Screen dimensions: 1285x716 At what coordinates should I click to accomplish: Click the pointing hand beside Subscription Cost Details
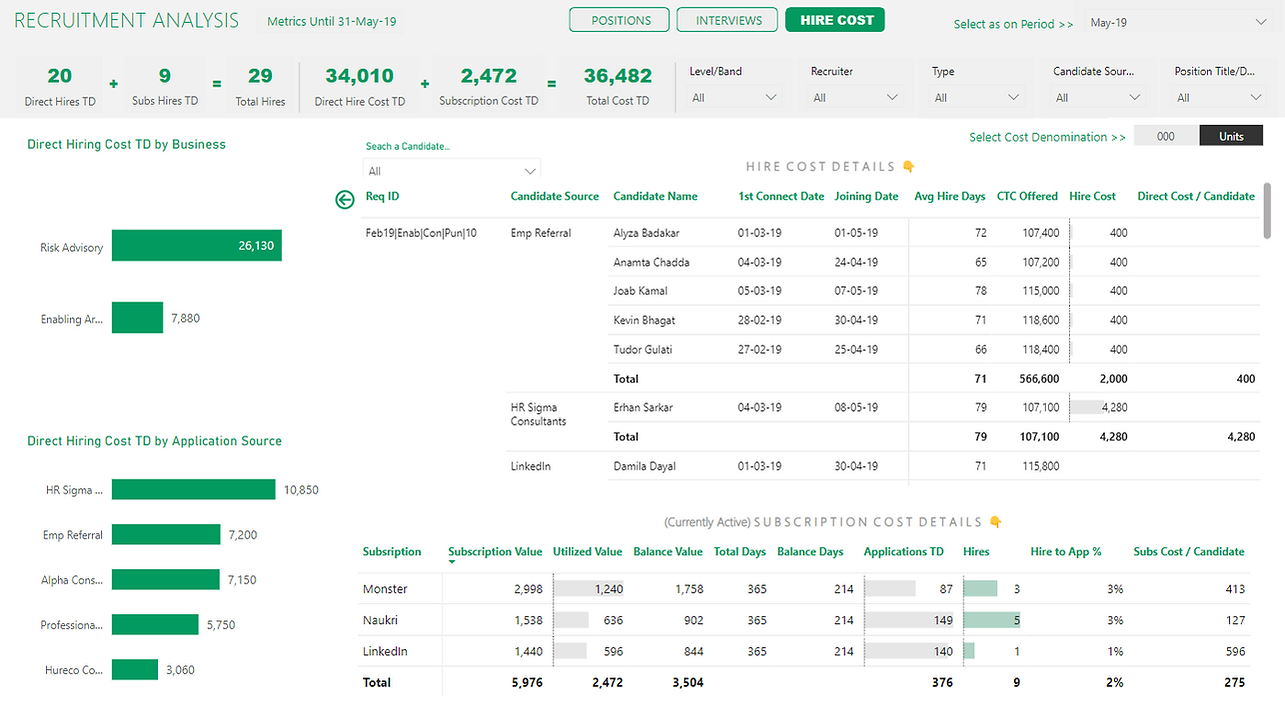995,522
